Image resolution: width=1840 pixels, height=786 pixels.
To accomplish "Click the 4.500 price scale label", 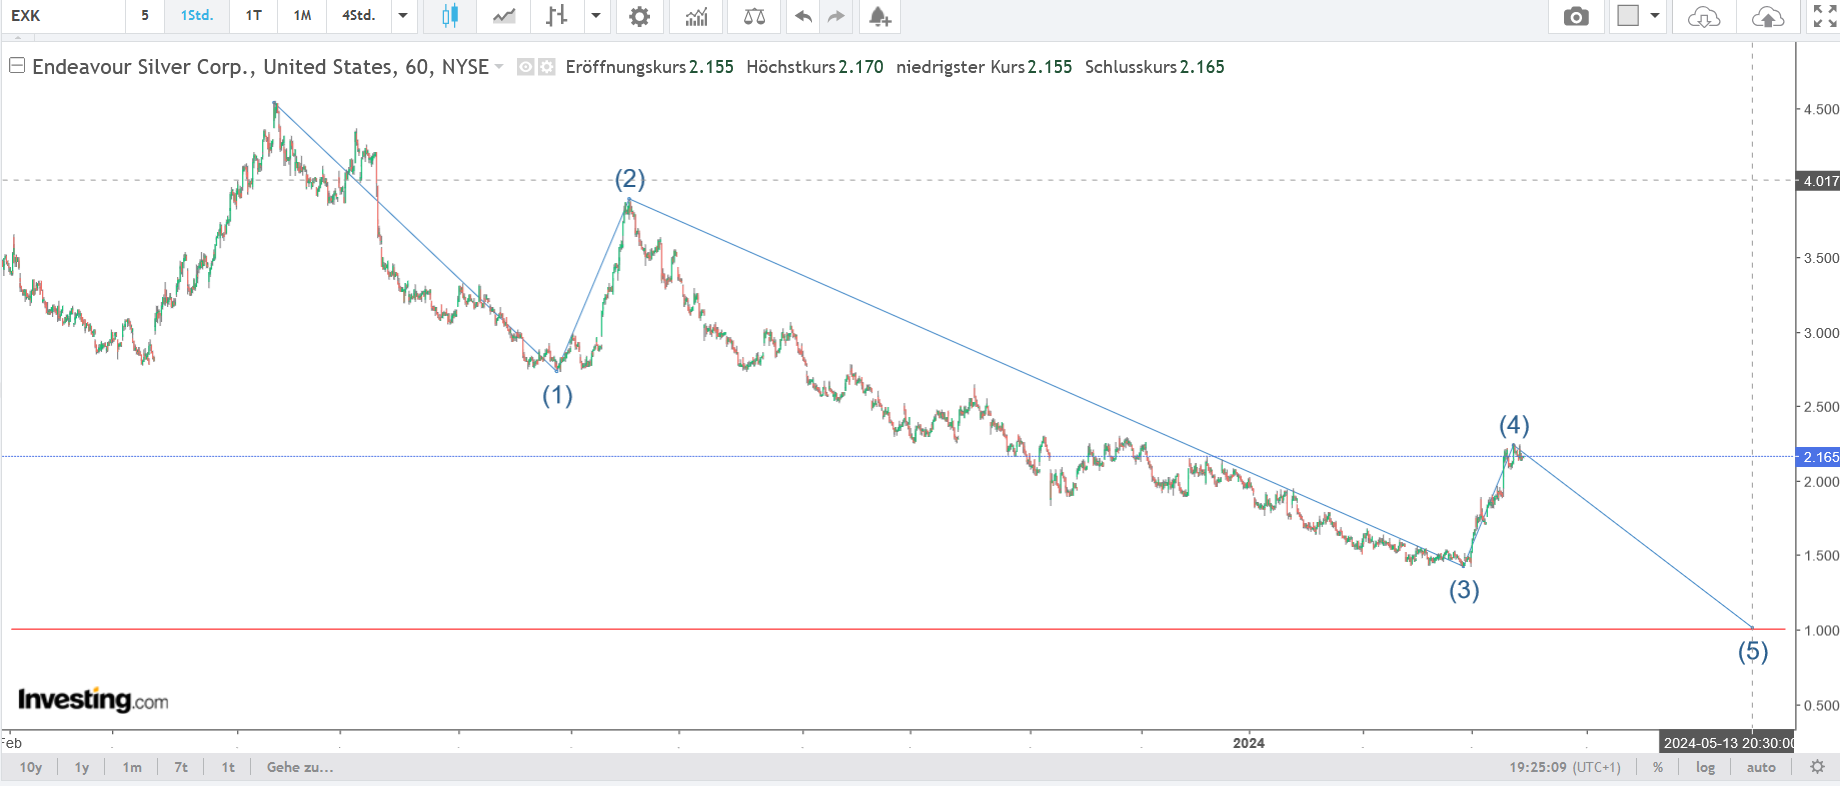I will (x=1821, y=109).
